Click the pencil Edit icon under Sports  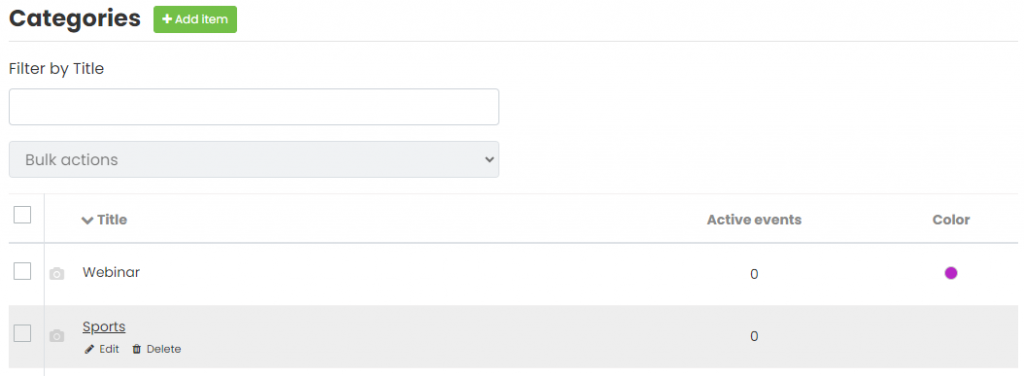tap(89, 349)
